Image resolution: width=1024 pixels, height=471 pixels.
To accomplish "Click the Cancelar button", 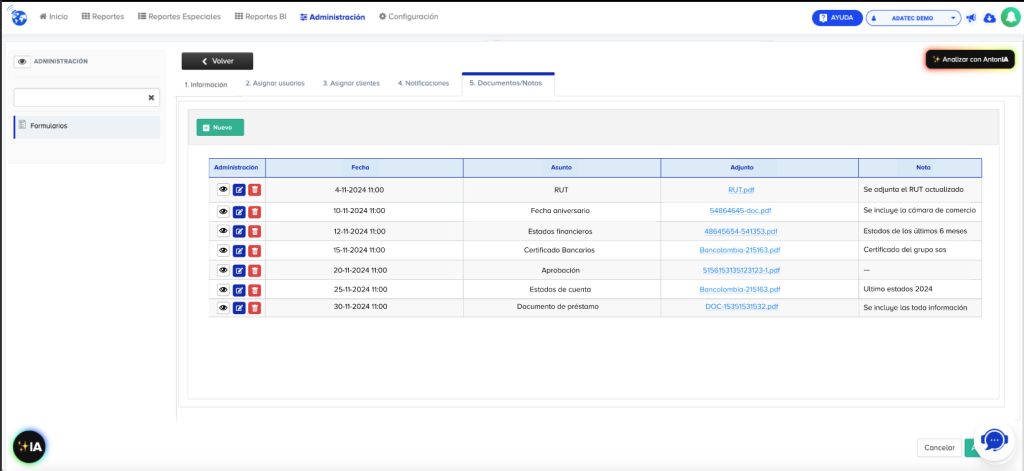I will 940,447.
